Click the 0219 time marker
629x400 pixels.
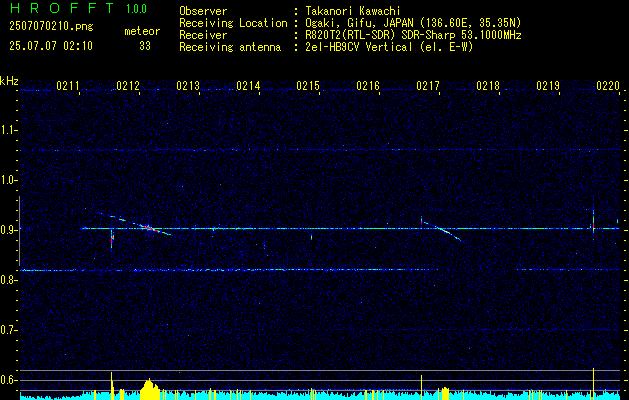tap(548, 85)
